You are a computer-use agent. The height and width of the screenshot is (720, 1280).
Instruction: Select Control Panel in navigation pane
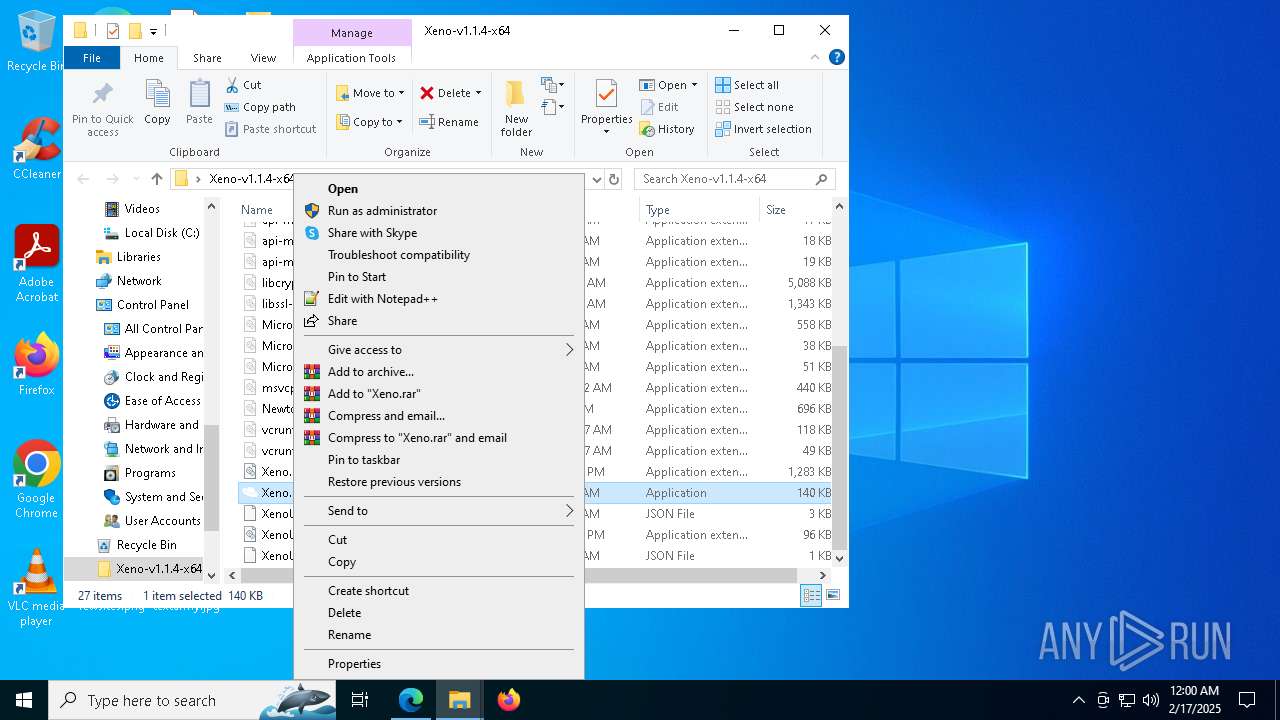click(142, 305)
